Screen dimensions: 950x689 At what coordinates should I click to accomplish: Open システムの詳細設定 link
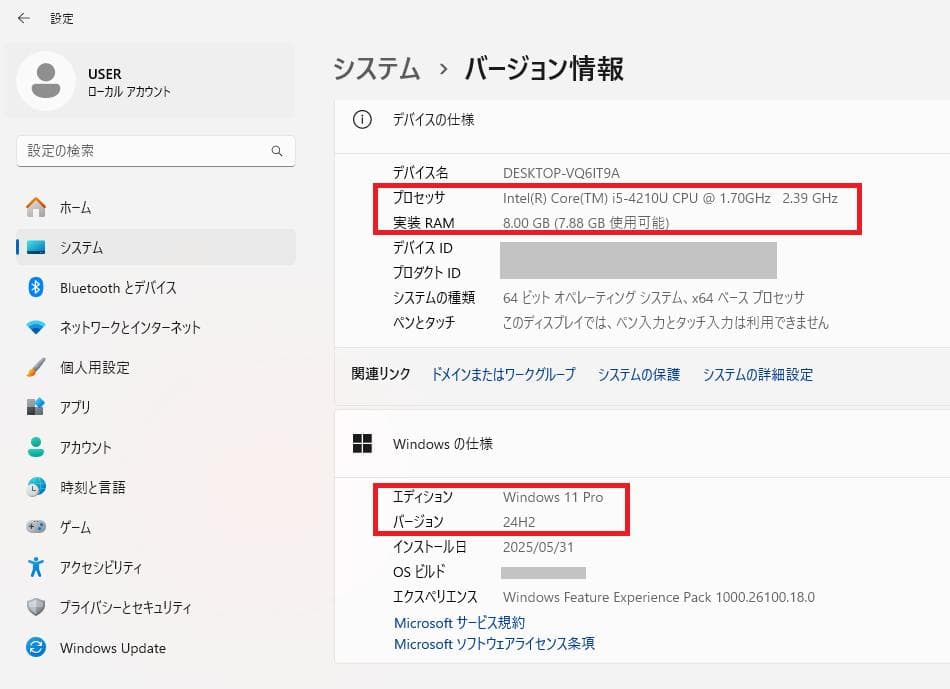point(757,374)
